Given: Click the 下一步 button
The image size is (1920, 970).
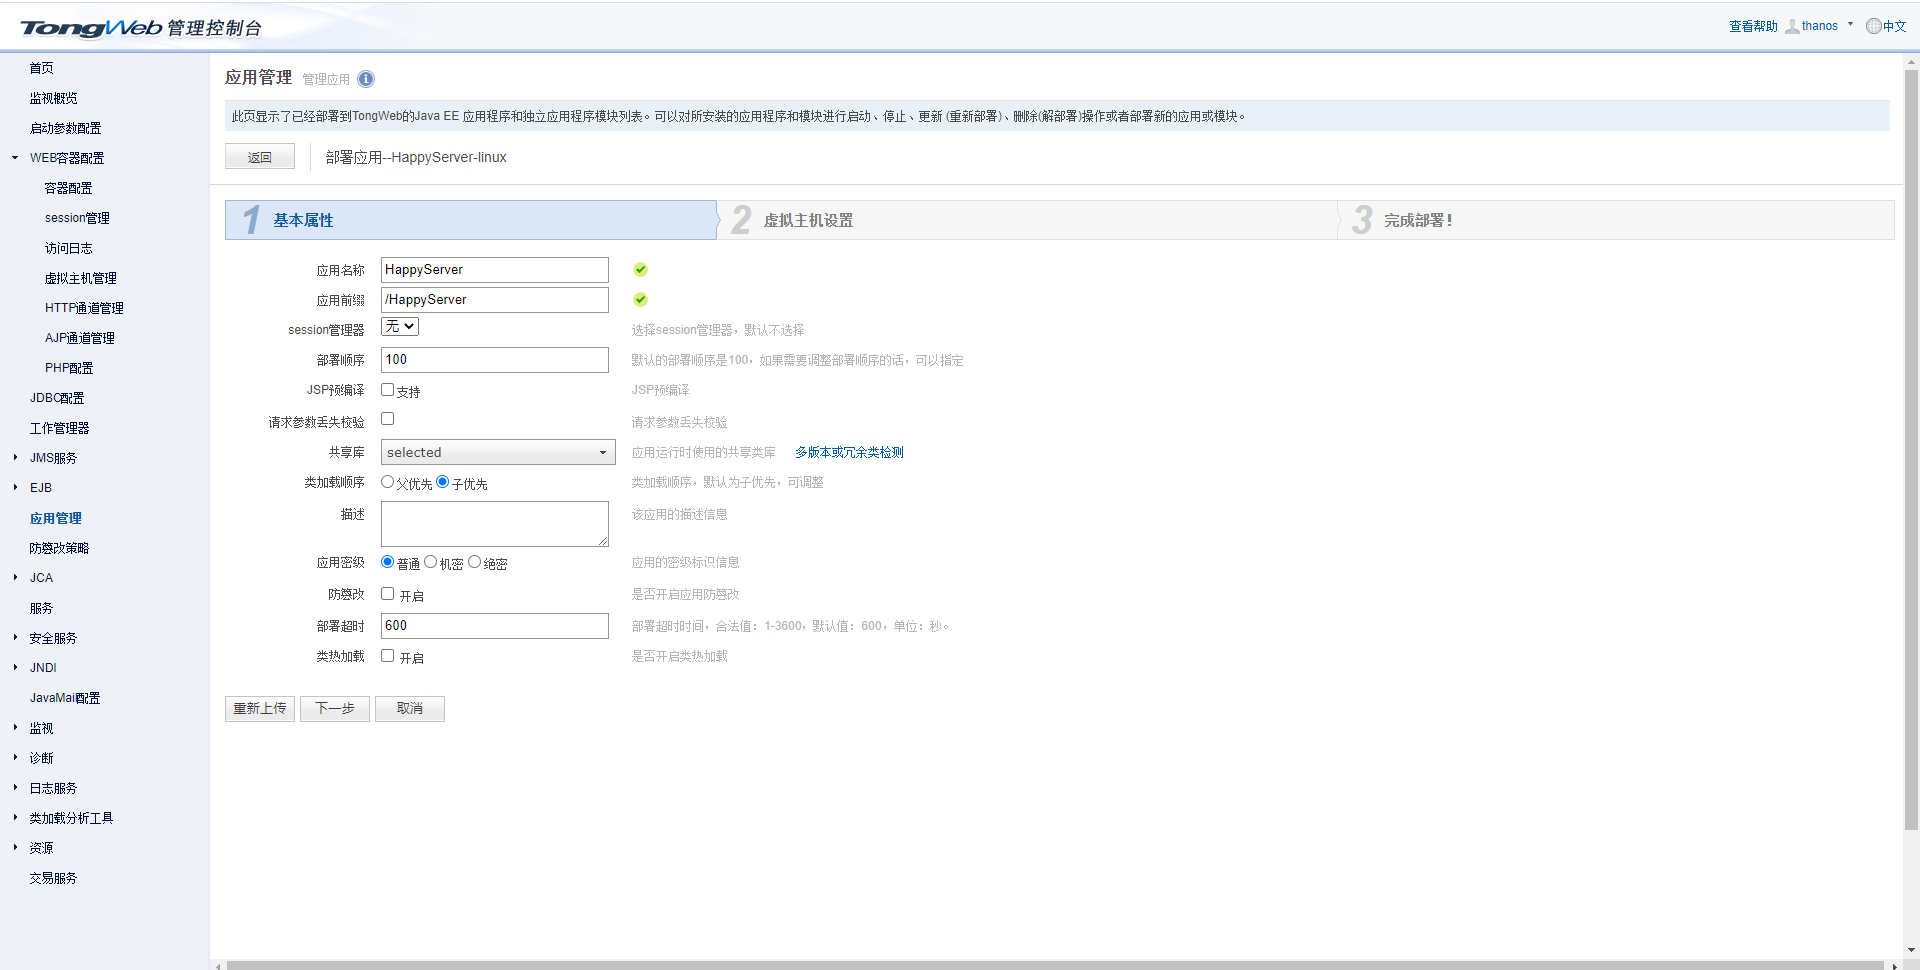Looking at the screenshot, I should pyautogui.click(x=335, y=709).
